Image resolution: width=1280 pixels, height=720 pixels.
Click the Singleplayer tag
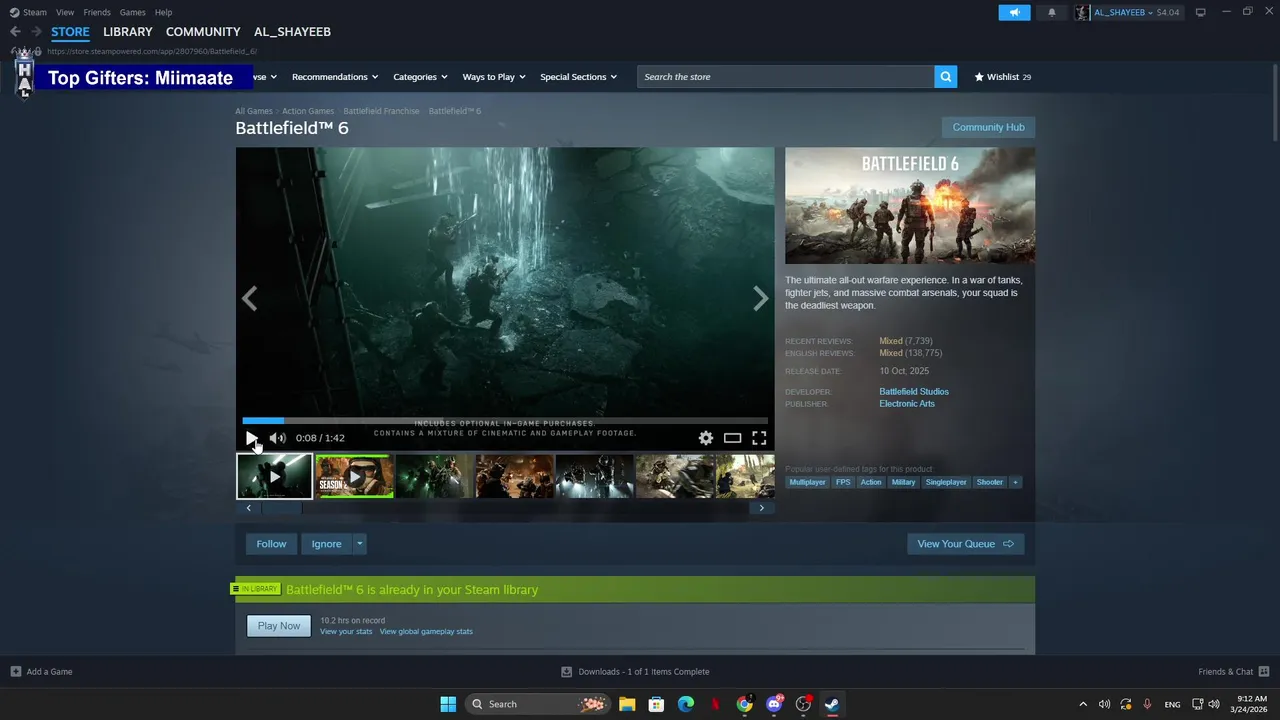[946, 482]
